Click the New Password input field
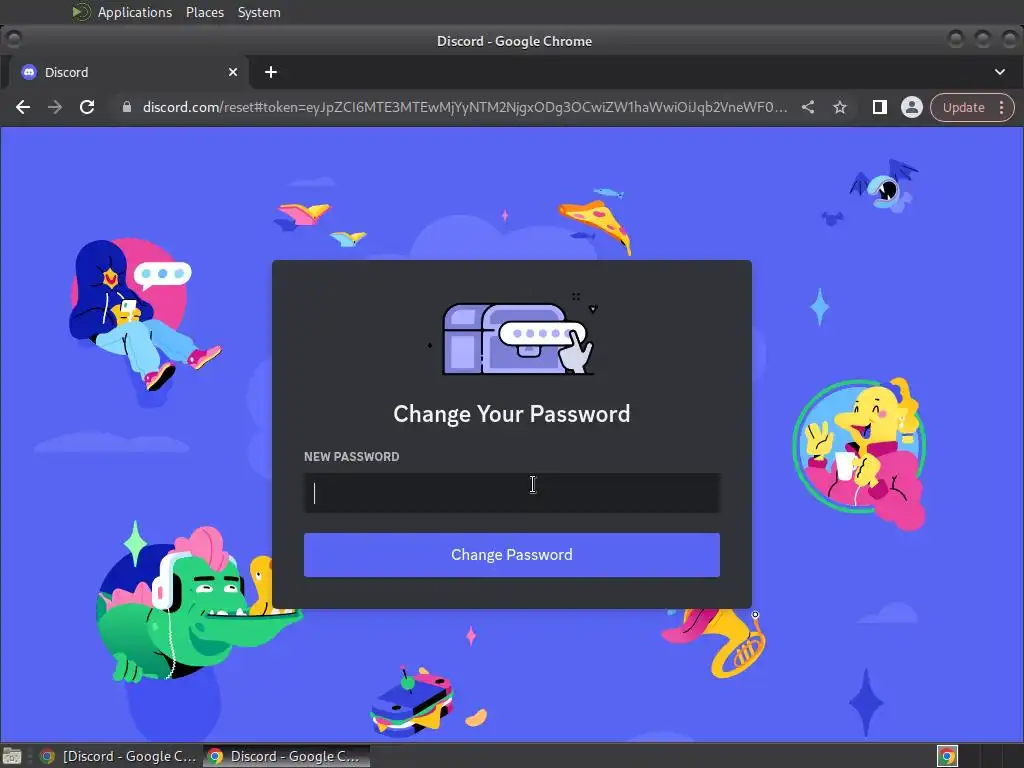Viewport: 1024px width, 768px height. pyautogui.click(x=511, y=493)
